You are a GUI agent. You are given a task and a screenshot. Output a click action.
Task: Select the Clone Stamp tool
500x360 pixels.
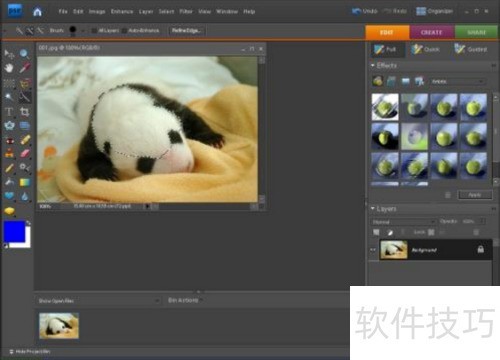(x=9, y=154)
